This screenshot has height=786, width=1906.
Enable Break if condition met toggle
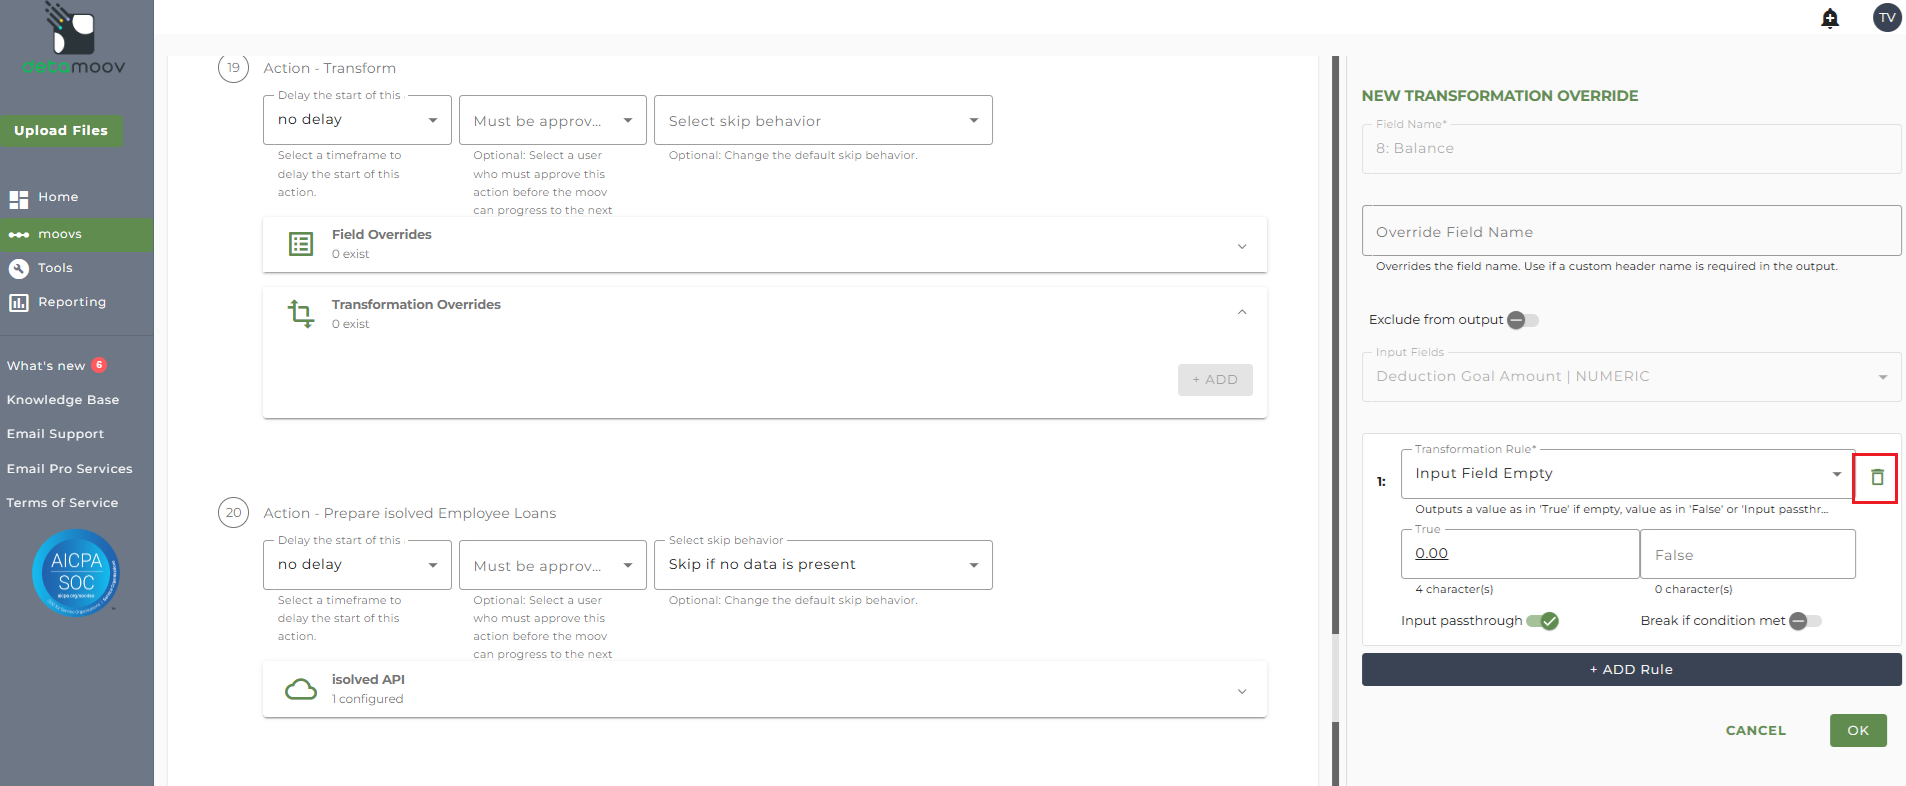1805,621
